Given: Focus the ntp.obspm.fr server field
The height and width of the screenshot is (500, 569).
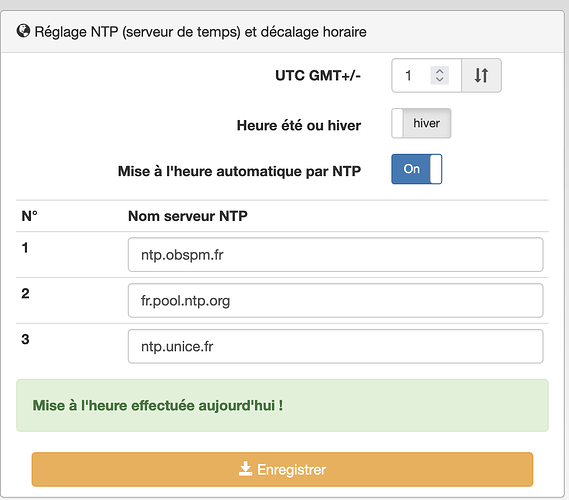Looking at the screenshot, I should click(x=335, y=255).
